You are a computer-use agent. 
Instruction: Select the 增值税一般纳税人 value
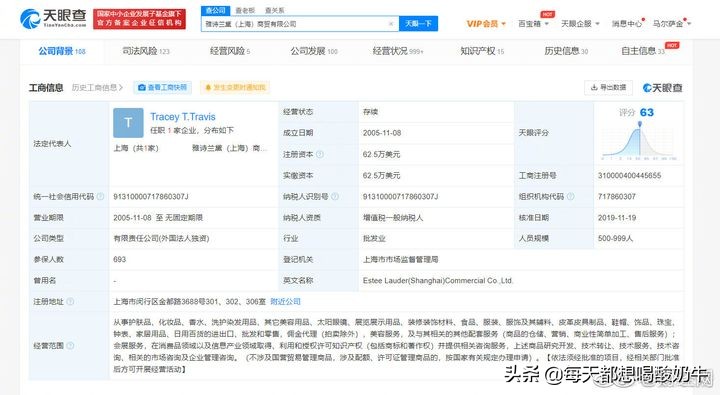pyautogui.click(x=393, y=218)
